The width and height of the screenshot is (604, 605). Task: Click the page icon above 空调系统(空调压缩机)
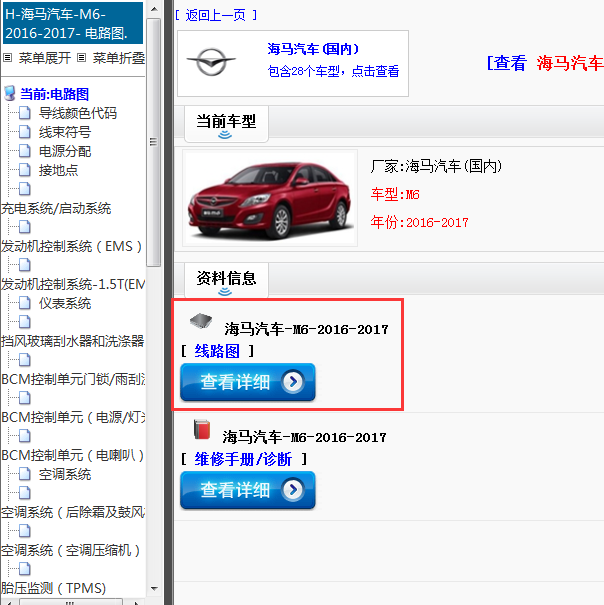[25, 531]
